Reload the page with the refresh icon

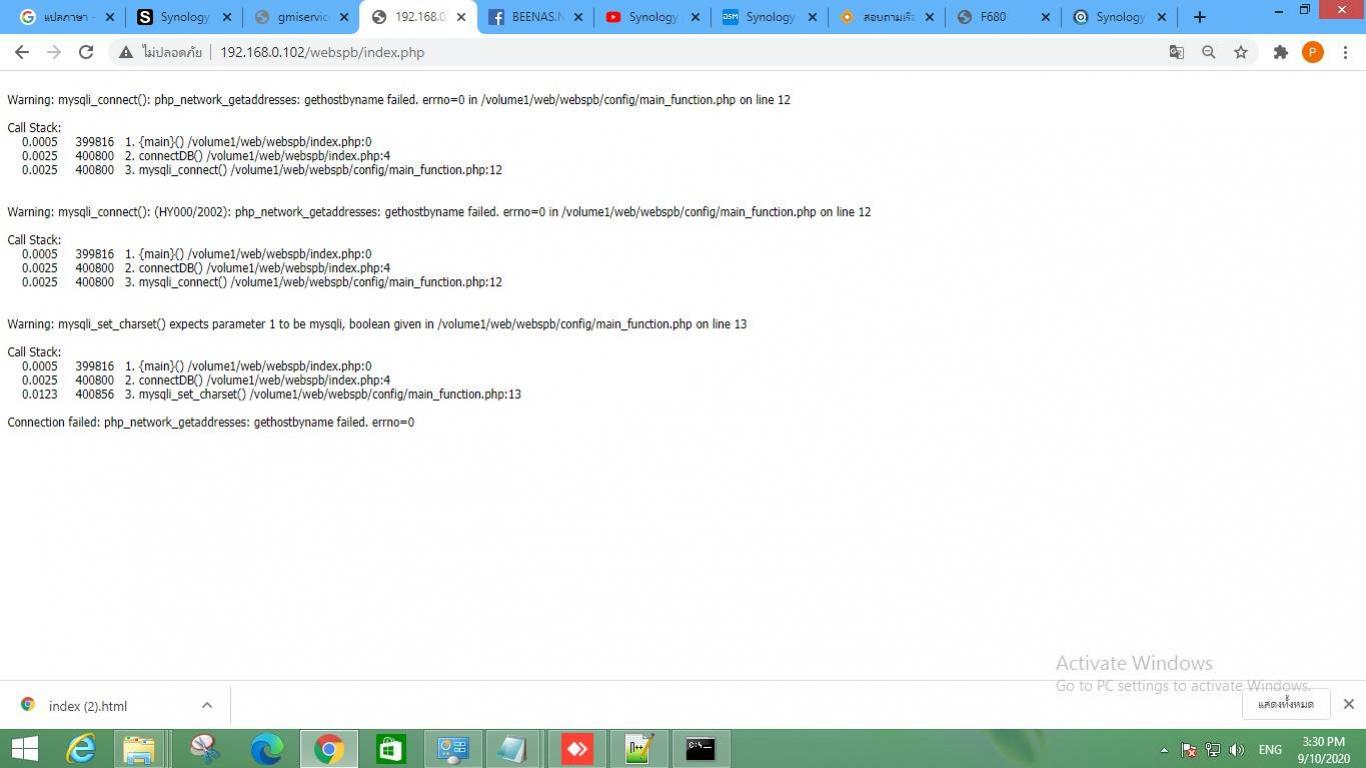tap(86, 52)
